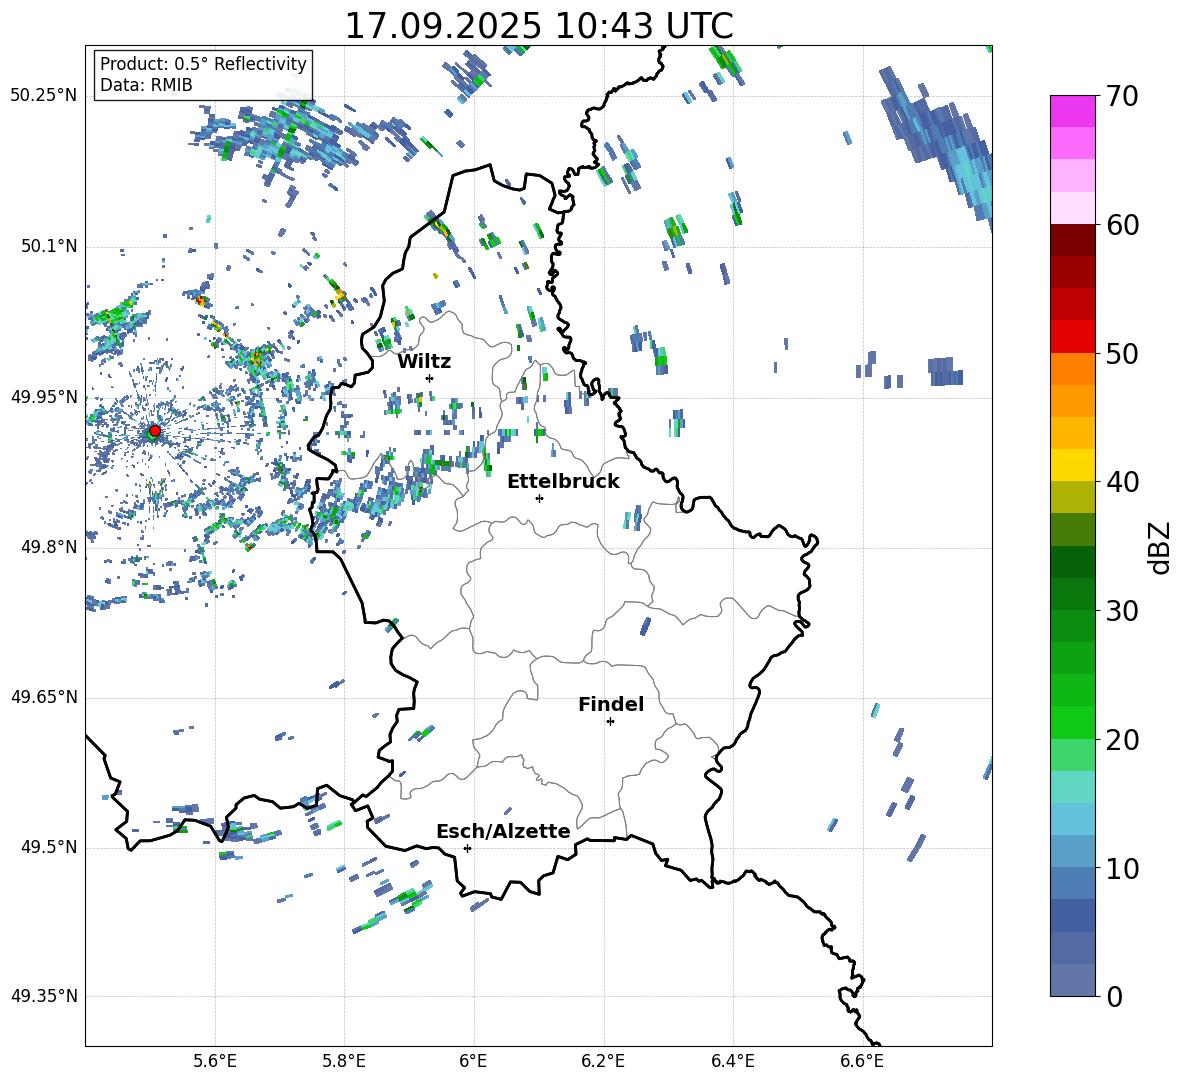Click the red 50 dBZ colorbar segment

[x=1072, y=336]
